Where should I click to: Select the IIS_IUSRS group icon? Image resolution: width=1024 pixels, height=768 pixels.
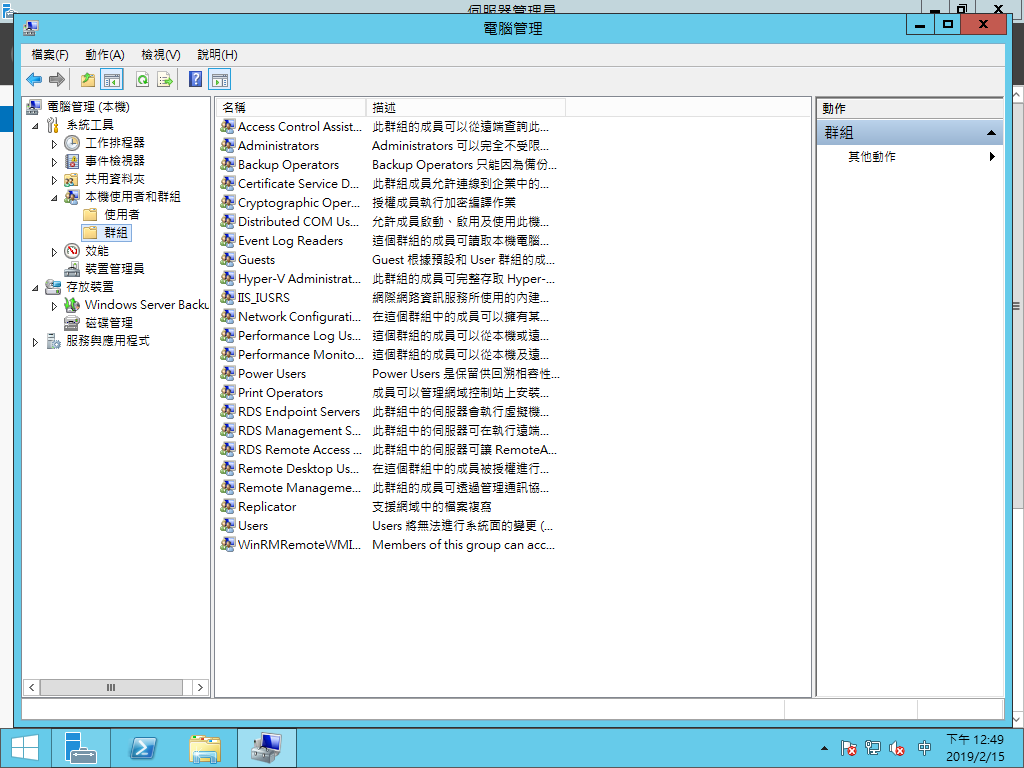point(227,297)
